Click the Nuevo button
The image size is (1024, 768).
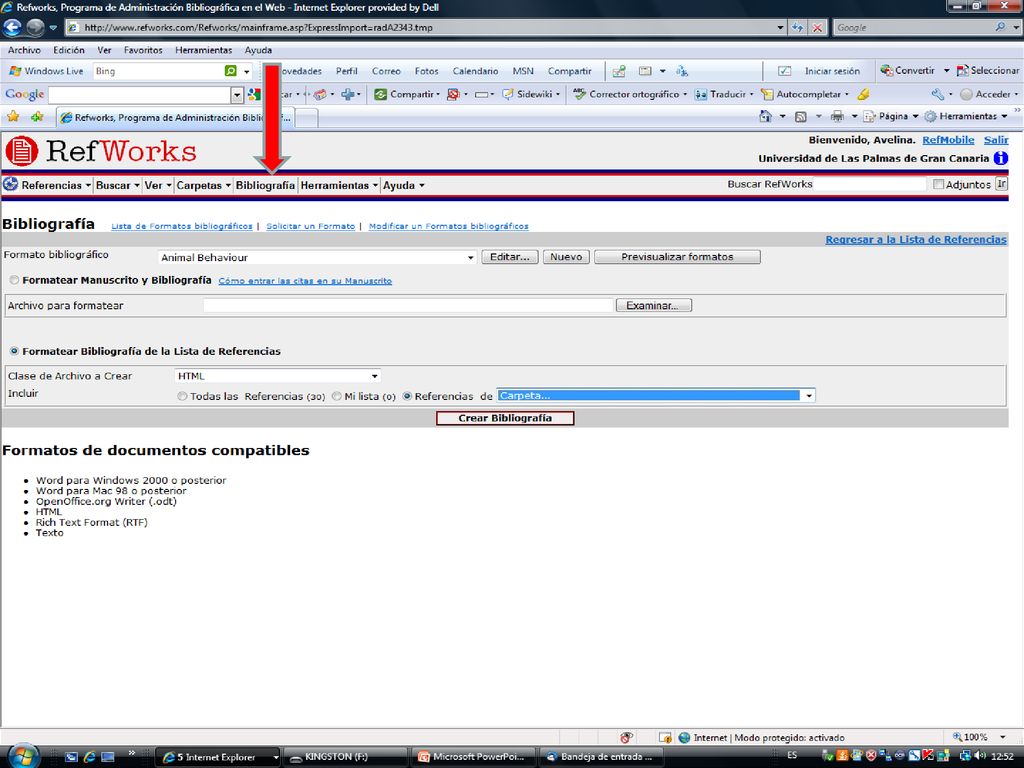[566, 257]
